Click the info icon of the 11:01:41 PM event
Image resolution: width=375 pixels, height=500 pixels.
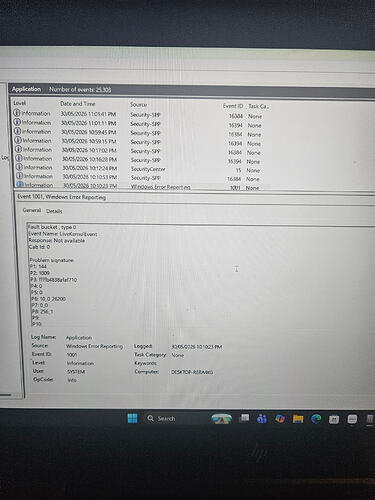[17, 113]
